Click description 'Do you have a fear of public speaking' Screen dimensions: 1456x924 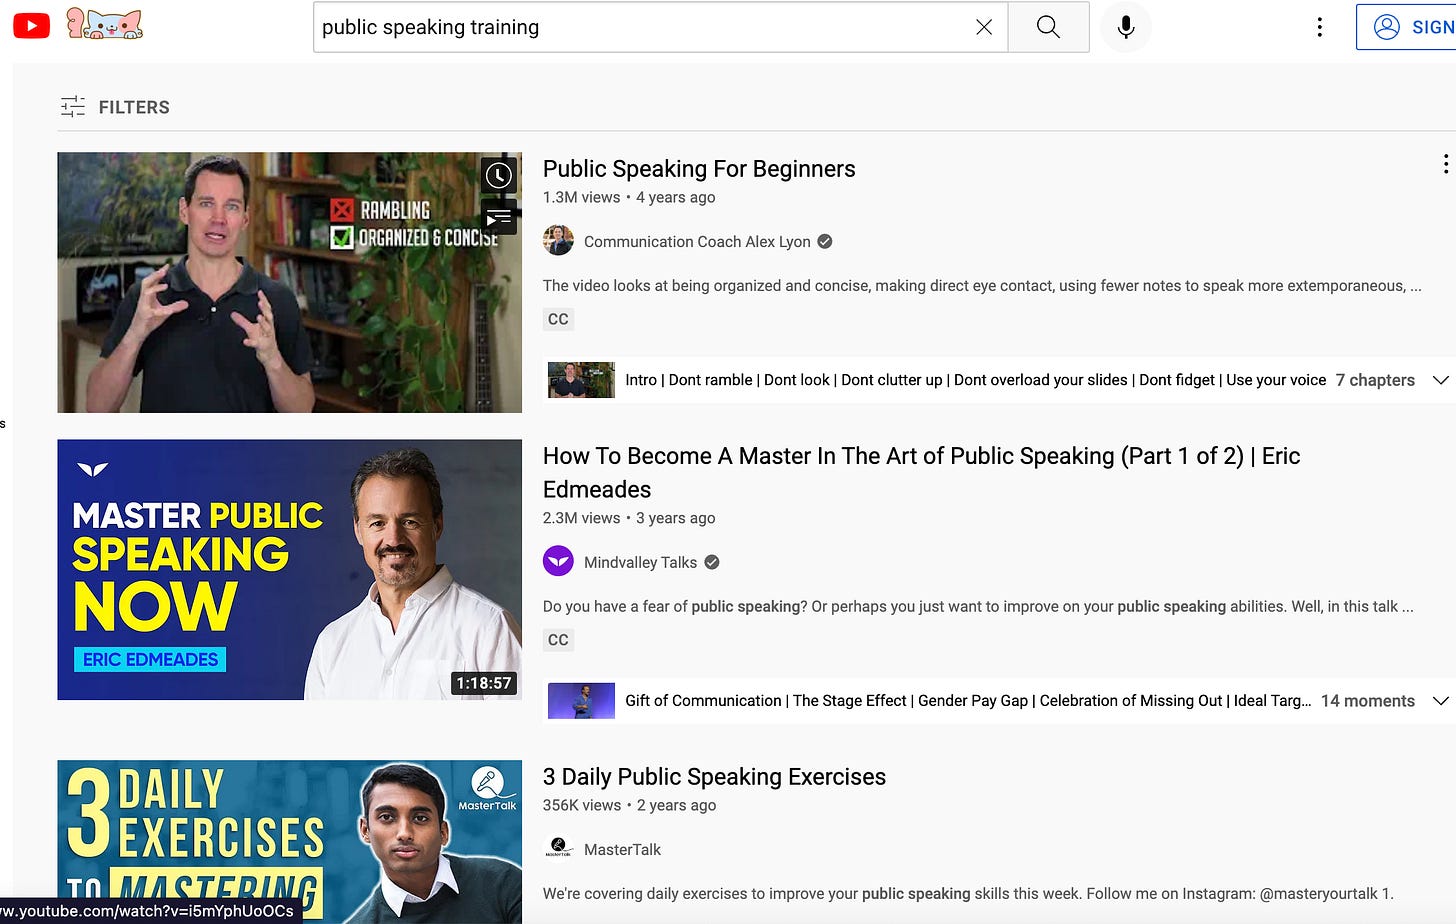pyautogui.click(x=977, y=606)
